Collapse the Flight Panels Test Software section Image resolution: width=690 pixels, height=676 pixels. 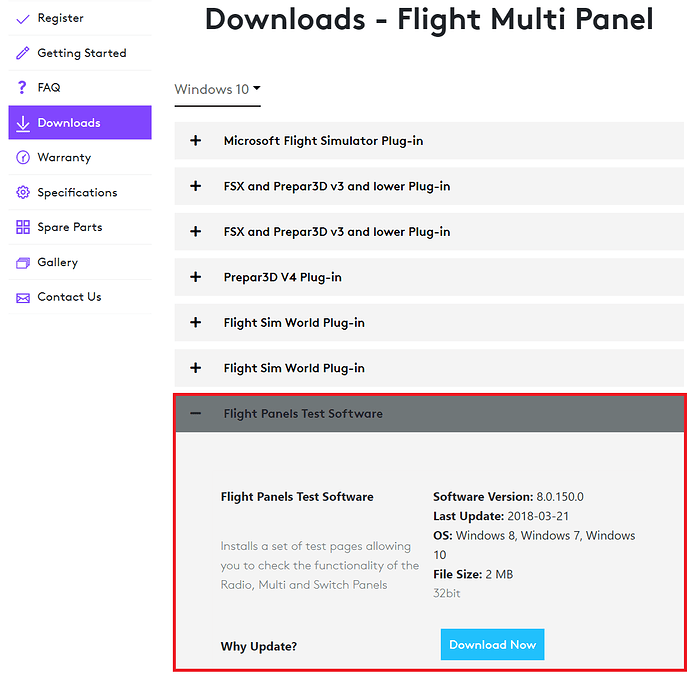tap(429, 414)
